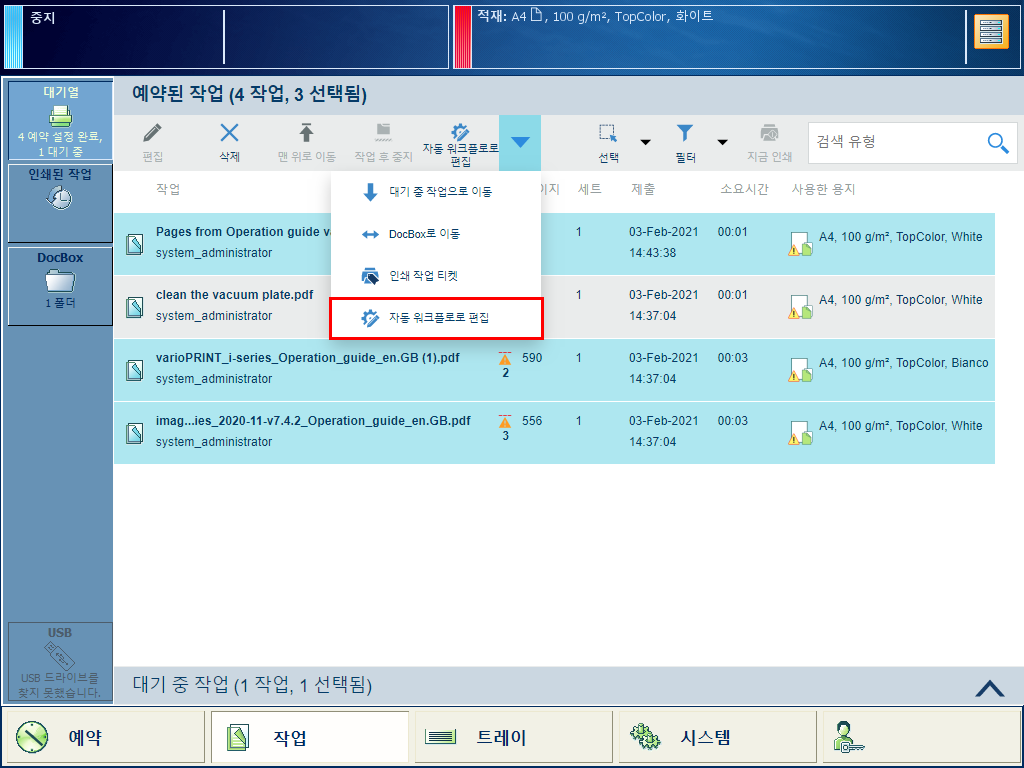Click warning triangle with 2 in varioPRINT row
Screen dimensions: 1024x768
point(505,359)
